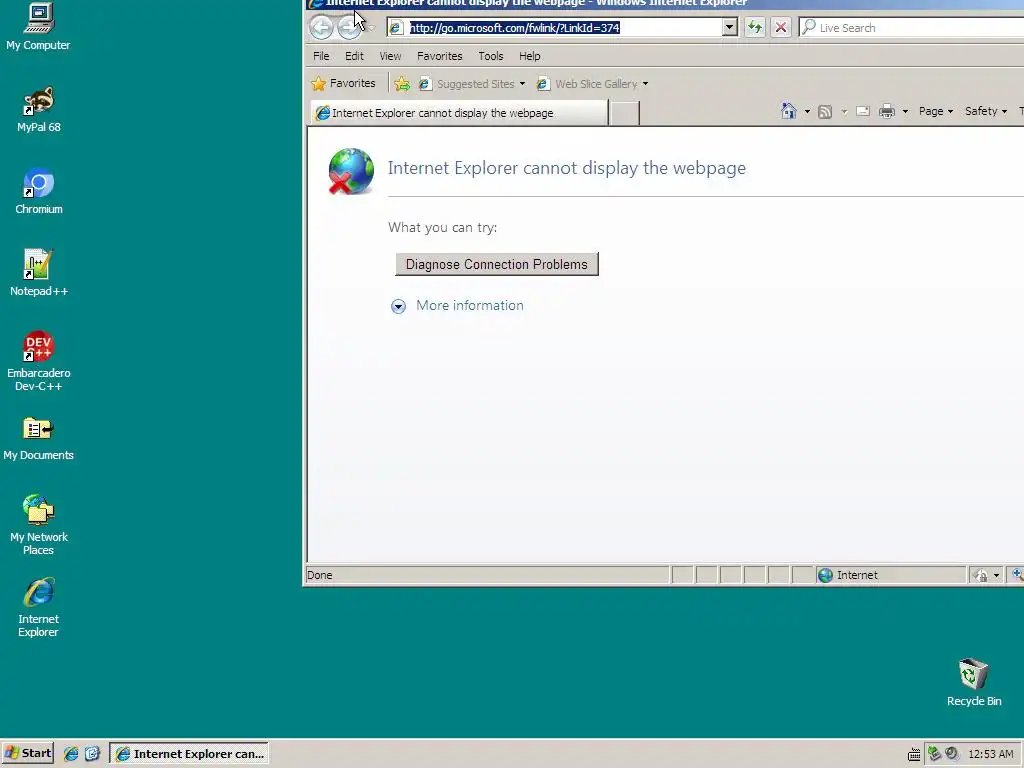
Task: Select the Embarcadero Dev-C++ desktop shortcut
Action: coord(39,361)
